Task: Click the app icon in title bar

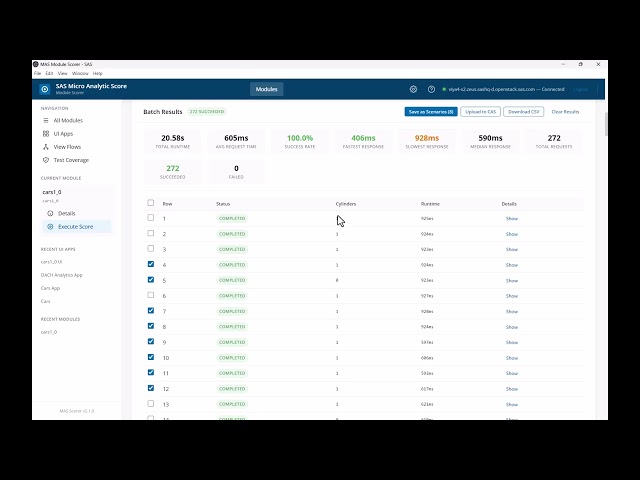Action: coord(36,64)
